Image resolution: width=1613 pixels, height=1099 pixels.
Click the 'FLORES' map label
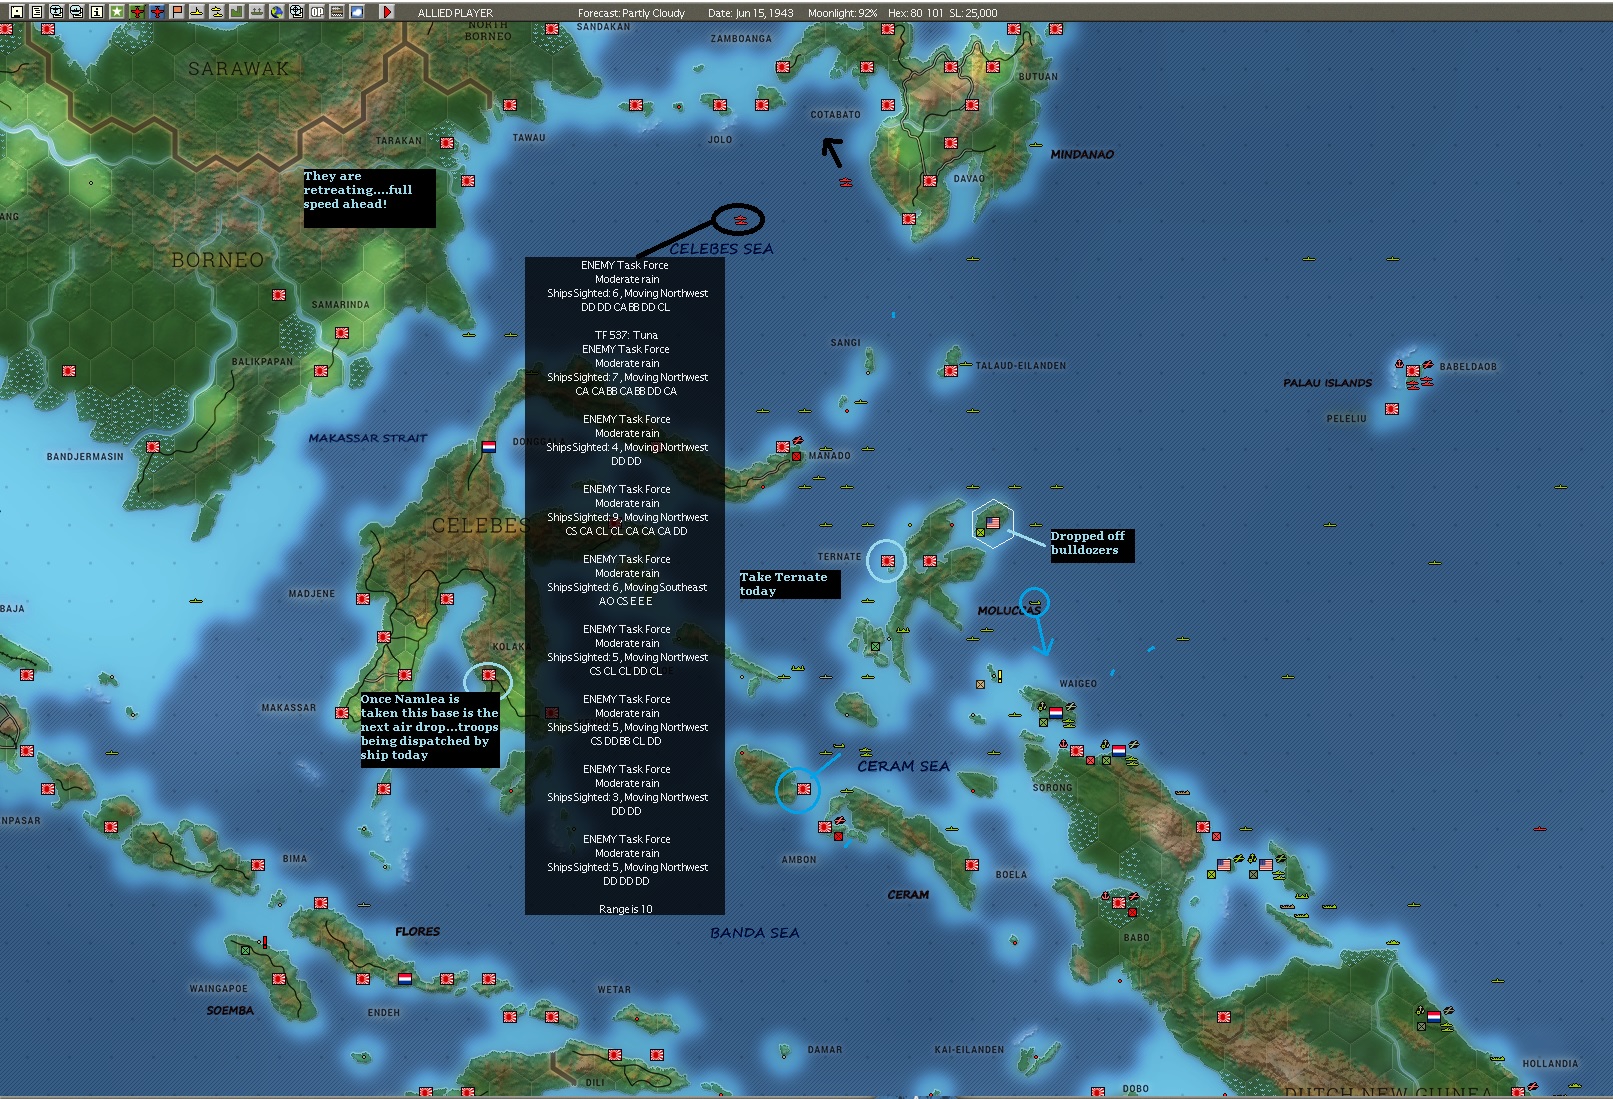(x=418, y=932)
